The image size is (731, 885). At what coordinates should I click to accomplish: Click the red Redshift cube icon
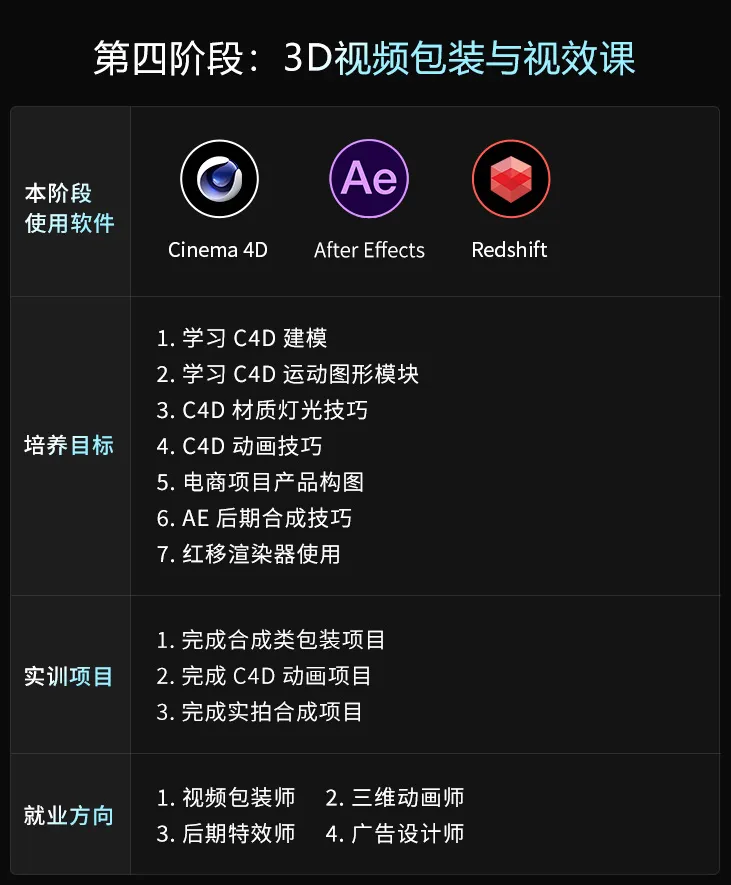pyautogui.click(x=511, y=179)
